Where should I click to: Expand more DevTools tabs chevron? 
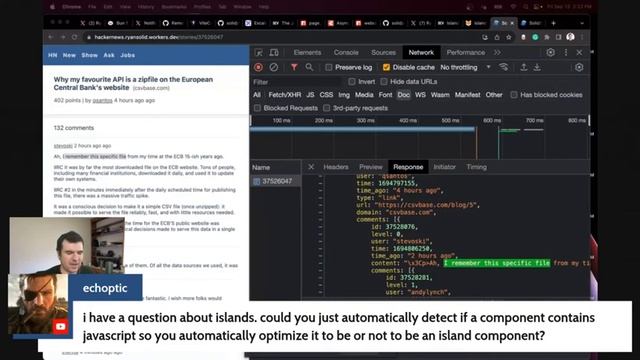click(497, 53)
